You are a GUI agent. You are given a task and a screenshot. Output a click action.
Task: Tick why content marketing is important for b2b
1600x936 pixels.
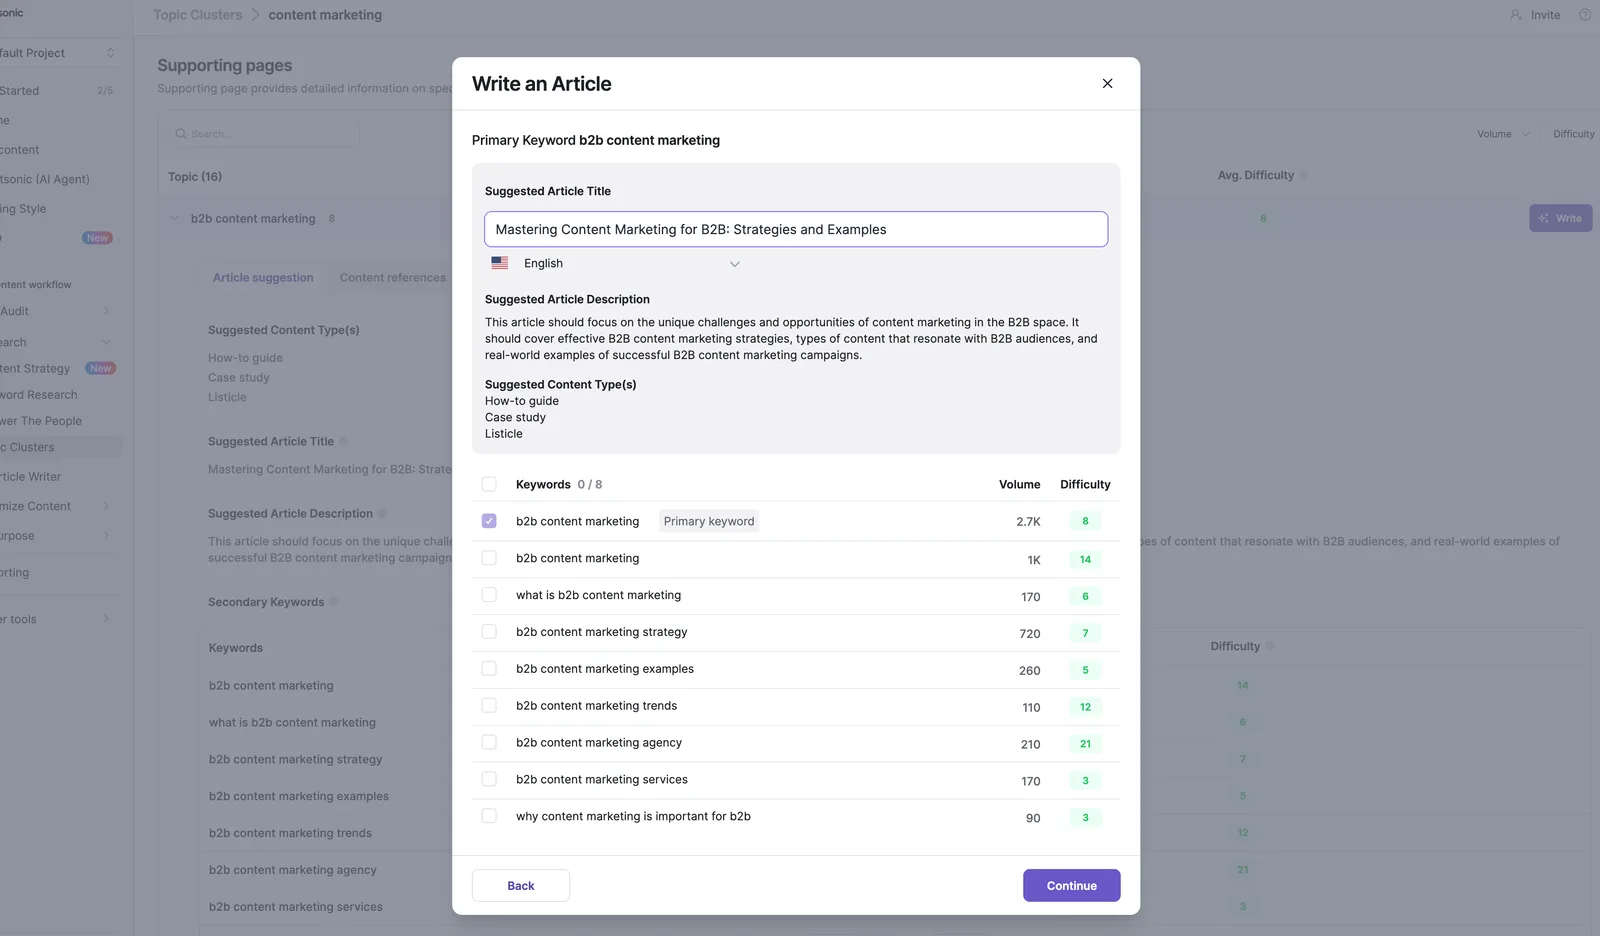click(489, 817)
